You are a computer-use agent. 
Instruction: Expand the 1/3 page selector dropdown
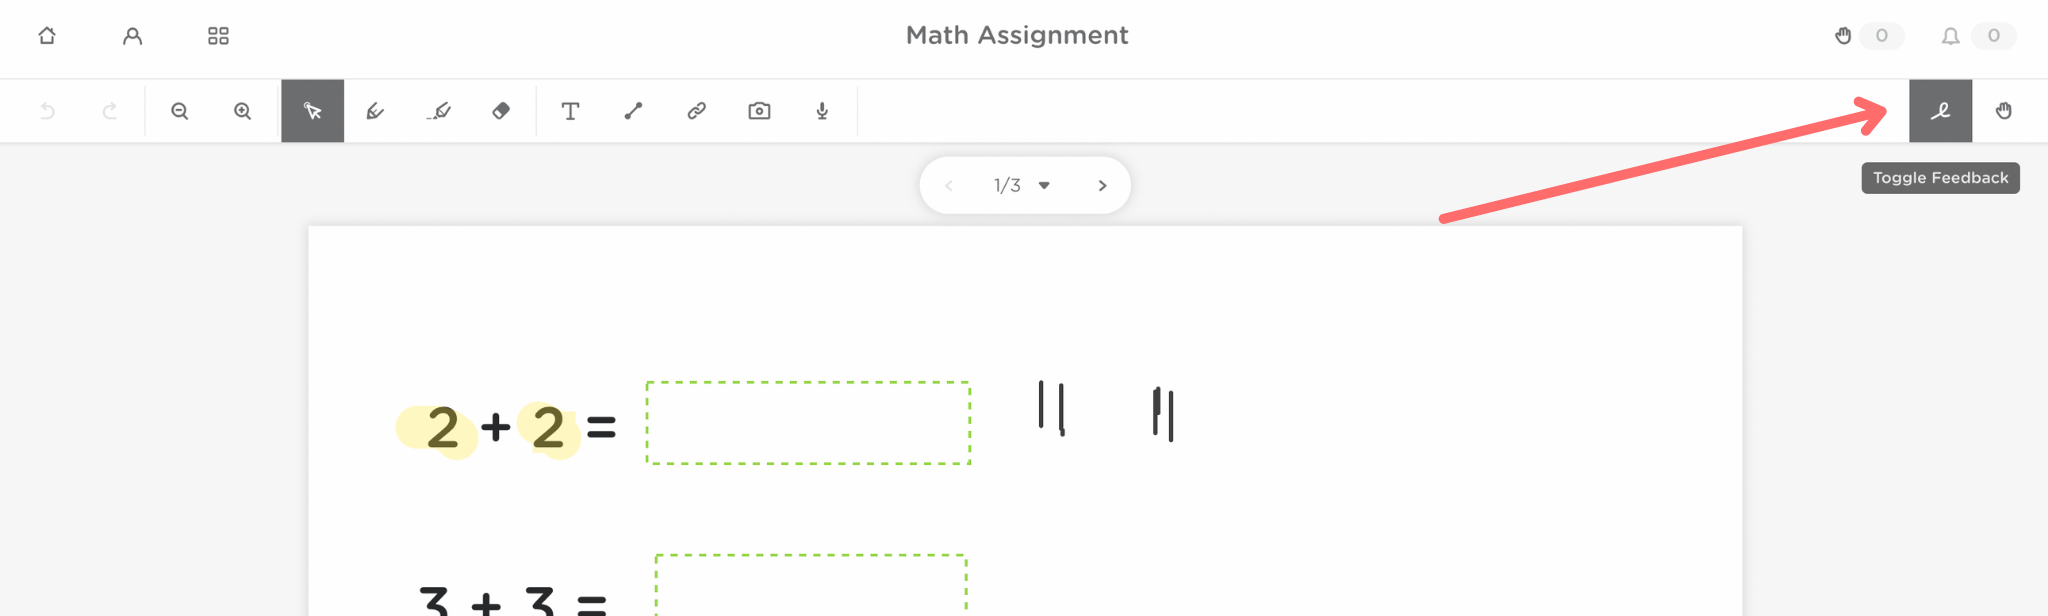click(1044, 185)
